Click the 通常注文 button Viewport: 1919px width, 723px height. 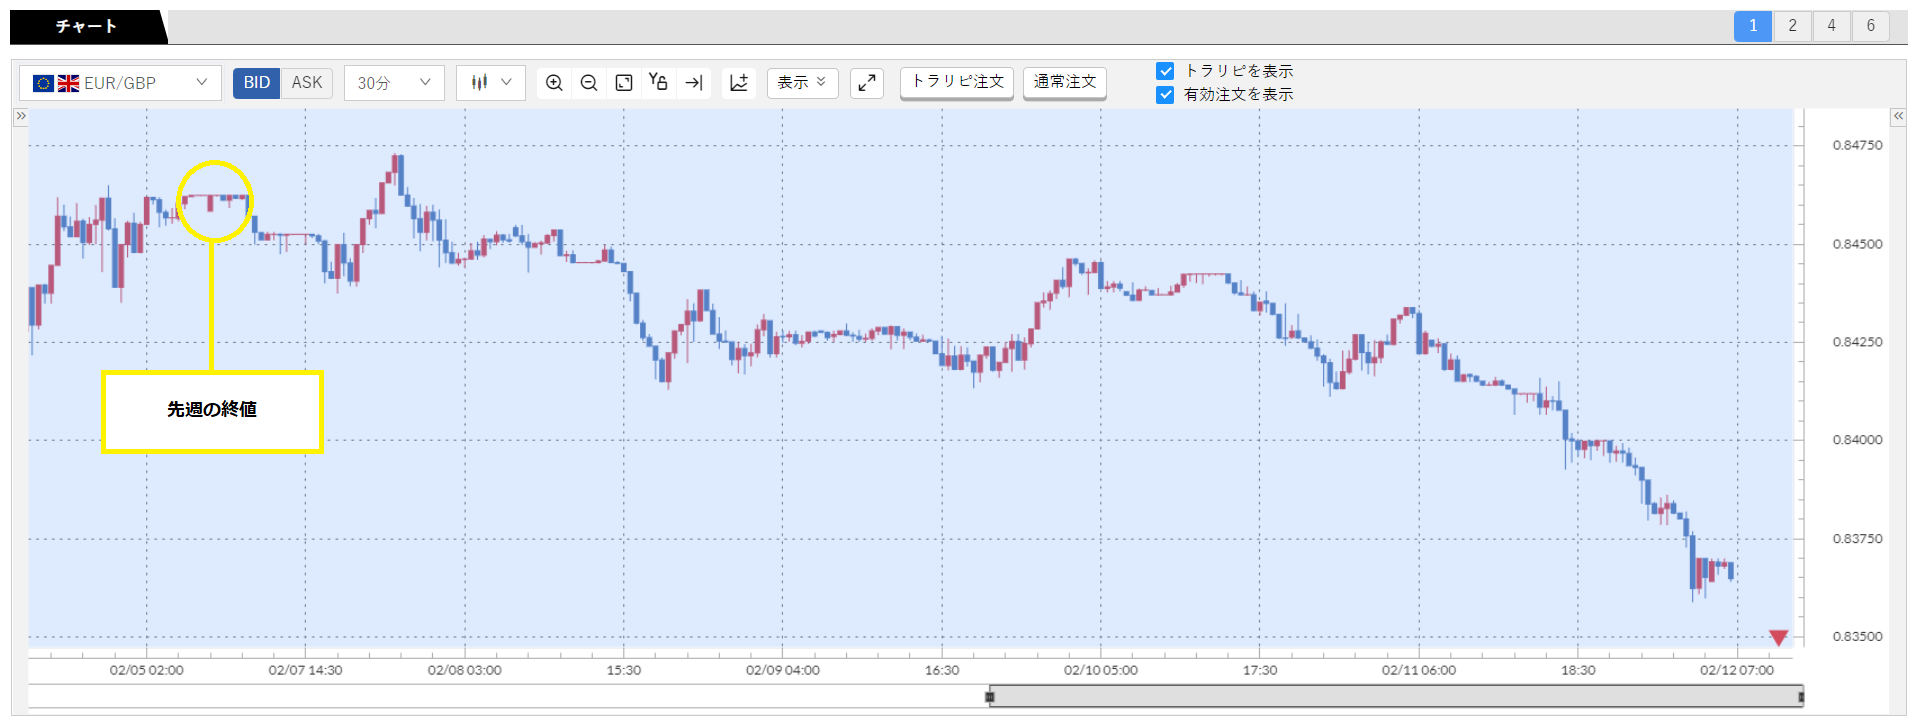pos(1065,82)
